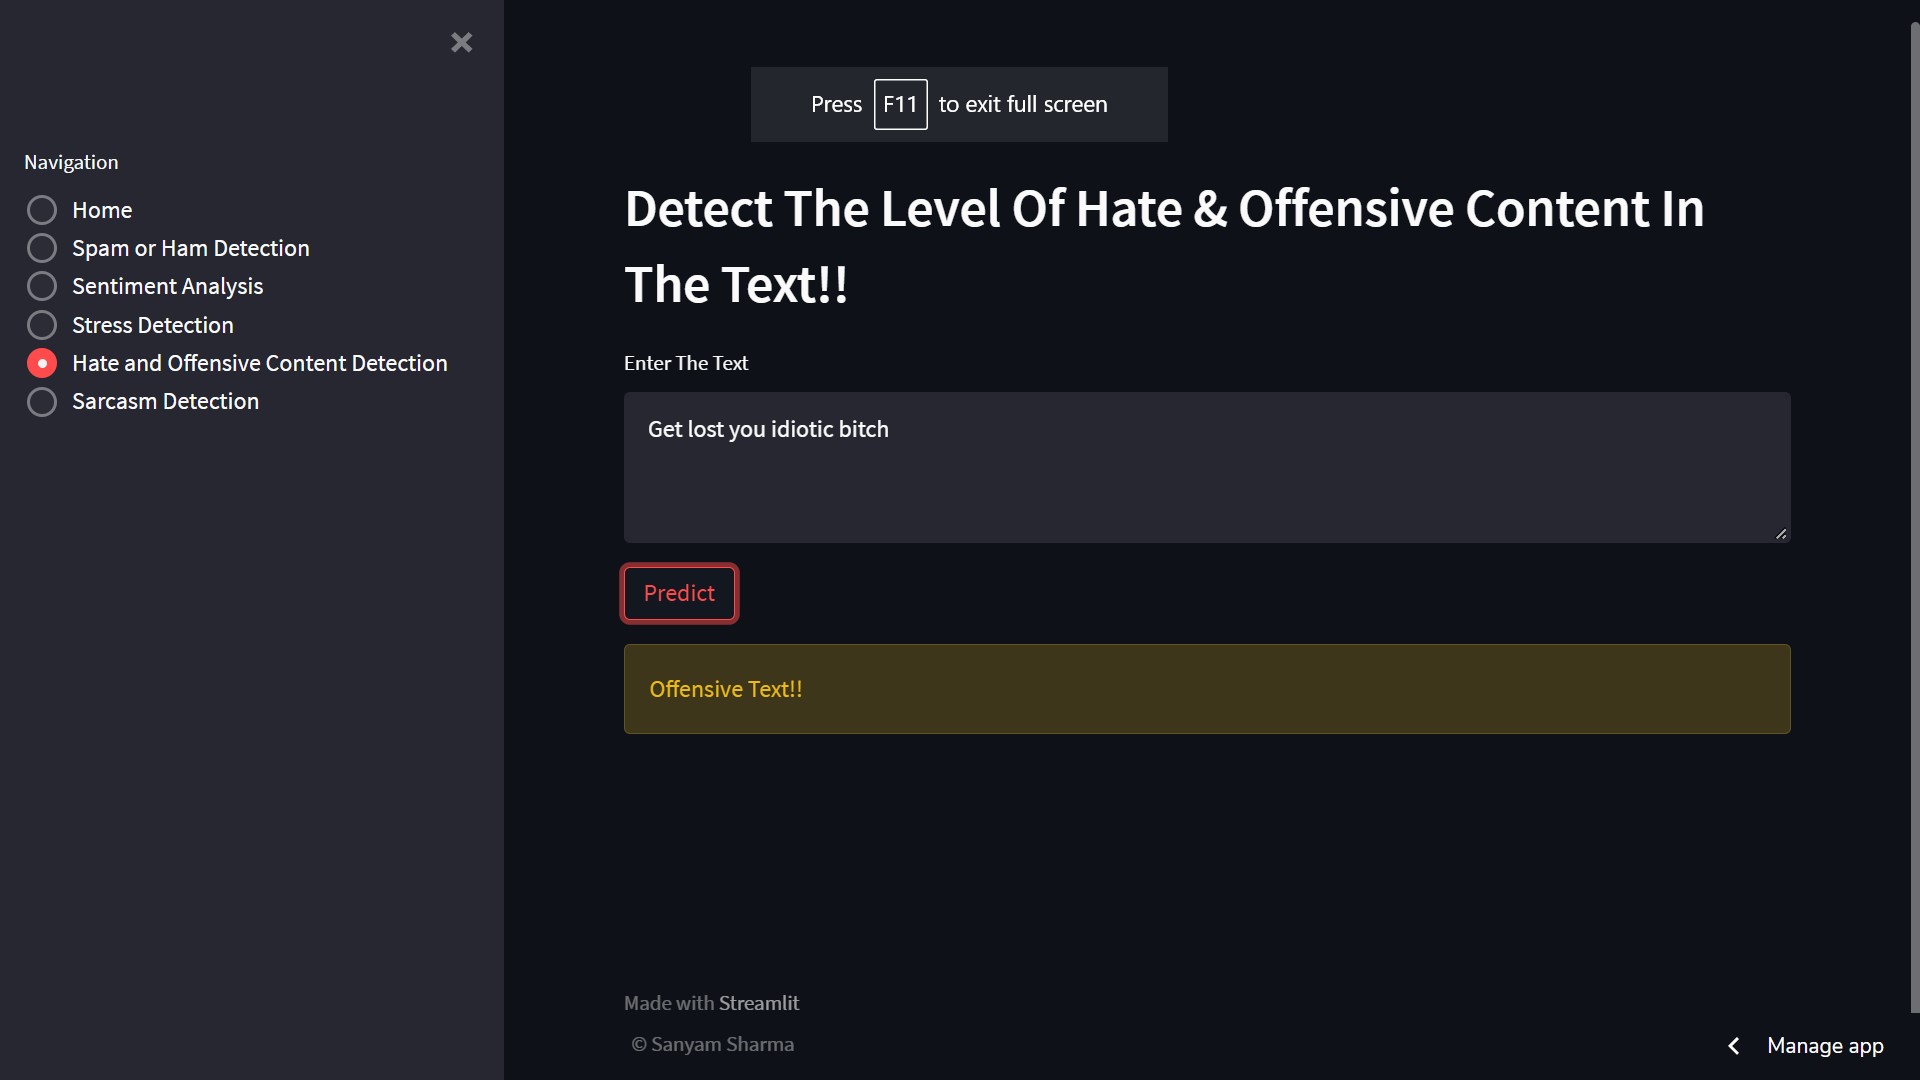This screenshot has width=1920, height=1080.
Task: Click the Offensive Text!! result message
Action: pos(1207,689)
